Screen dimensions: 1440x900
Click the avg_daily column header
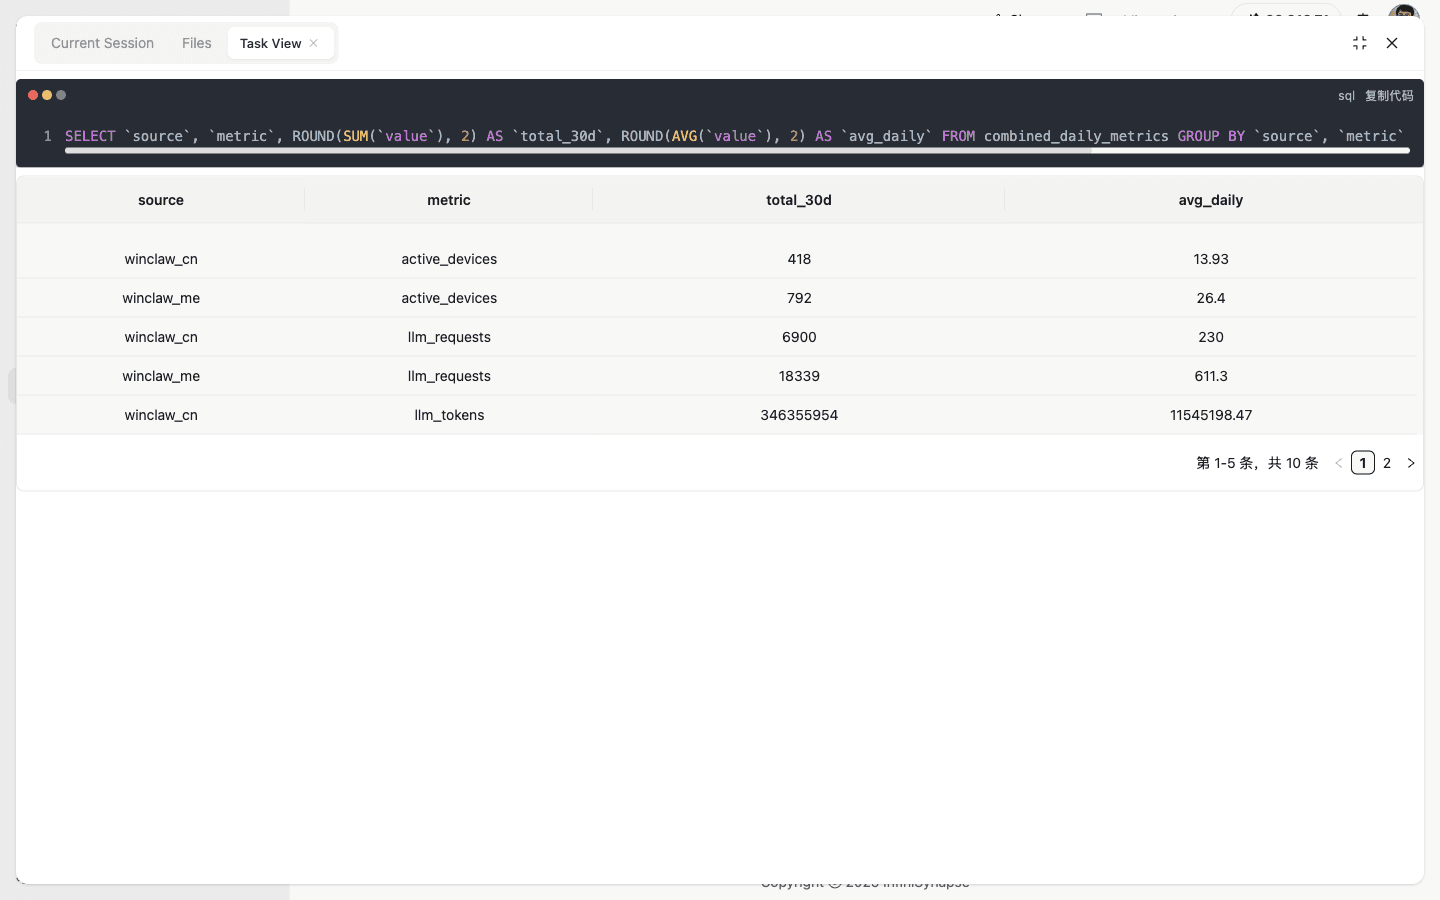(1211, 200)
